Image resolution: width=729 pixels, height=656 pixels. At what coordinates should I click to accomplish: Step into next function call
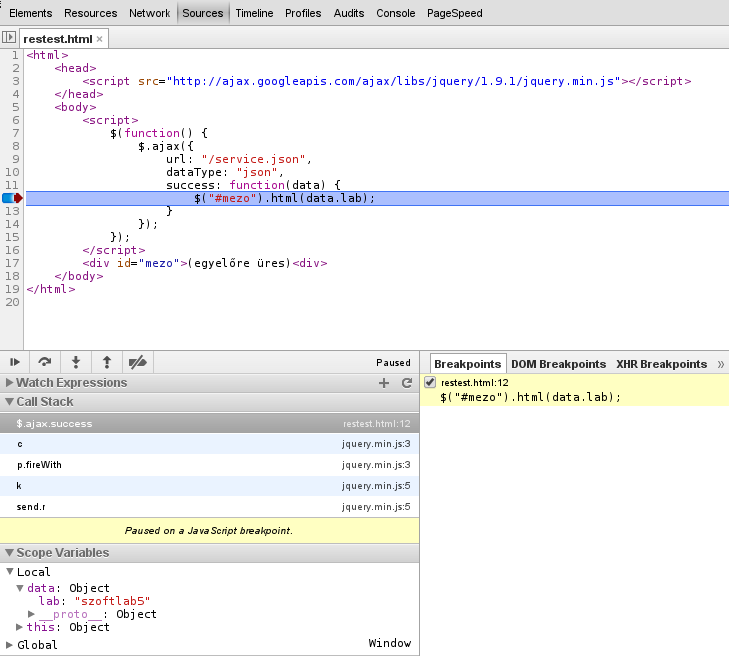(76, 362)
